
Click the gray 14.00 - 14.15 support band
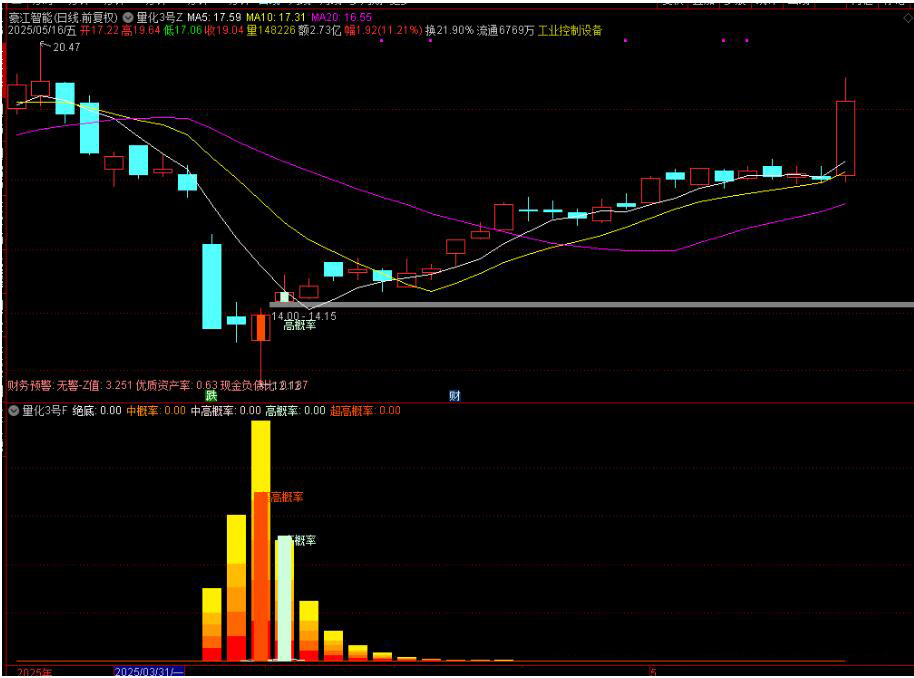tap(600, 304)
